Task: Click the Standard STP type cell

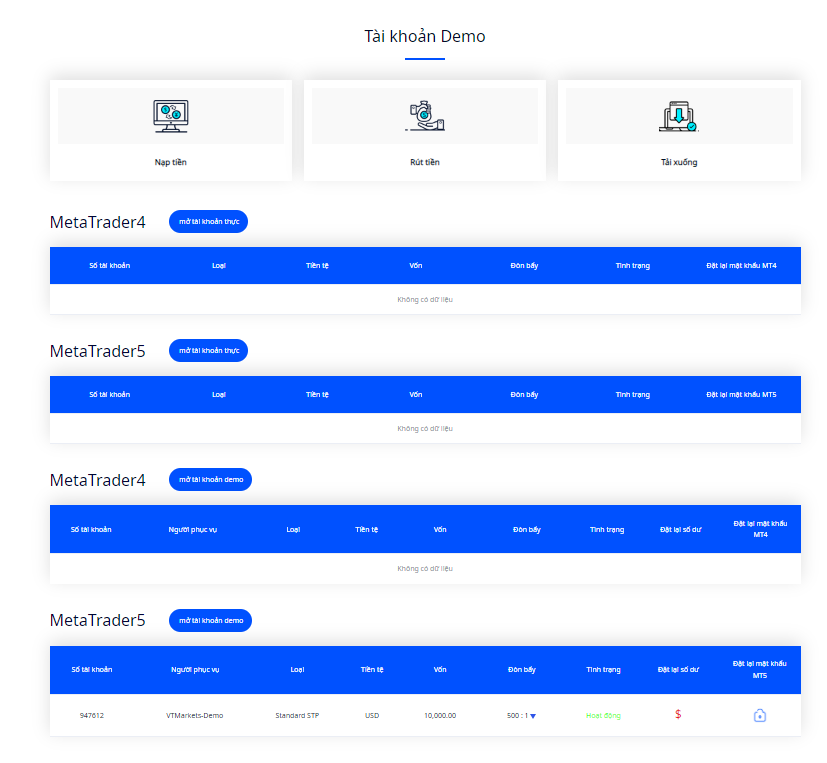Action: click(x=297, y=716)
